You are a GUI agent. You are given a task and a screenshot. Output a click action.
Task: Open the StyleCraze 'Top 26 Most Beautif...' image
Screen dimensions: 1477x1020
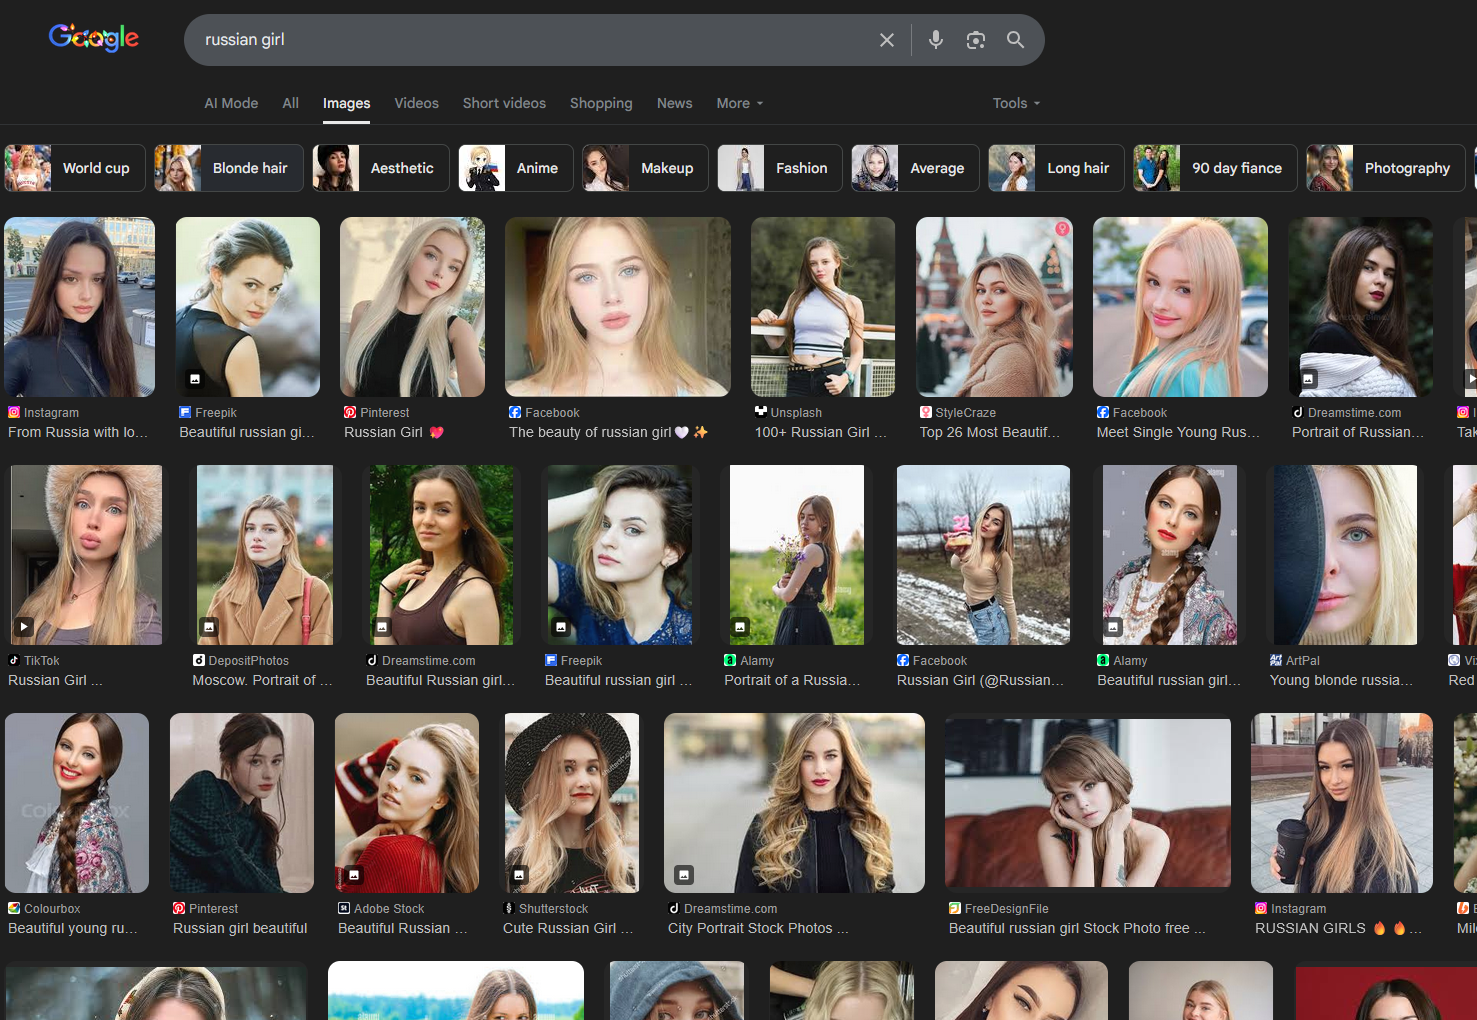click(994, 307)
